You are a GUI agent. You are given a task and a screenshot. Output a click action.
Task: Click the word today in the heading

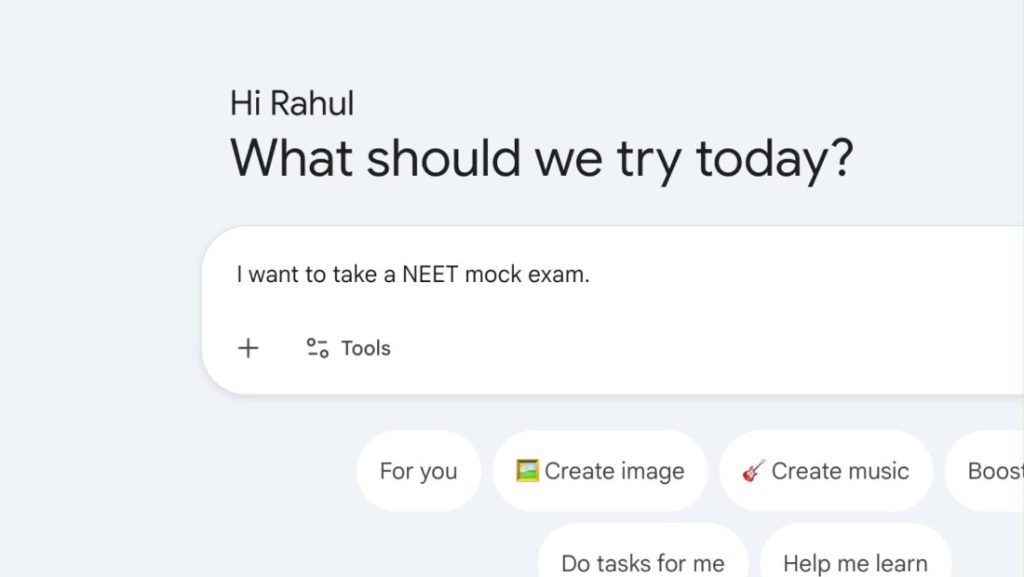click(773, 158)
